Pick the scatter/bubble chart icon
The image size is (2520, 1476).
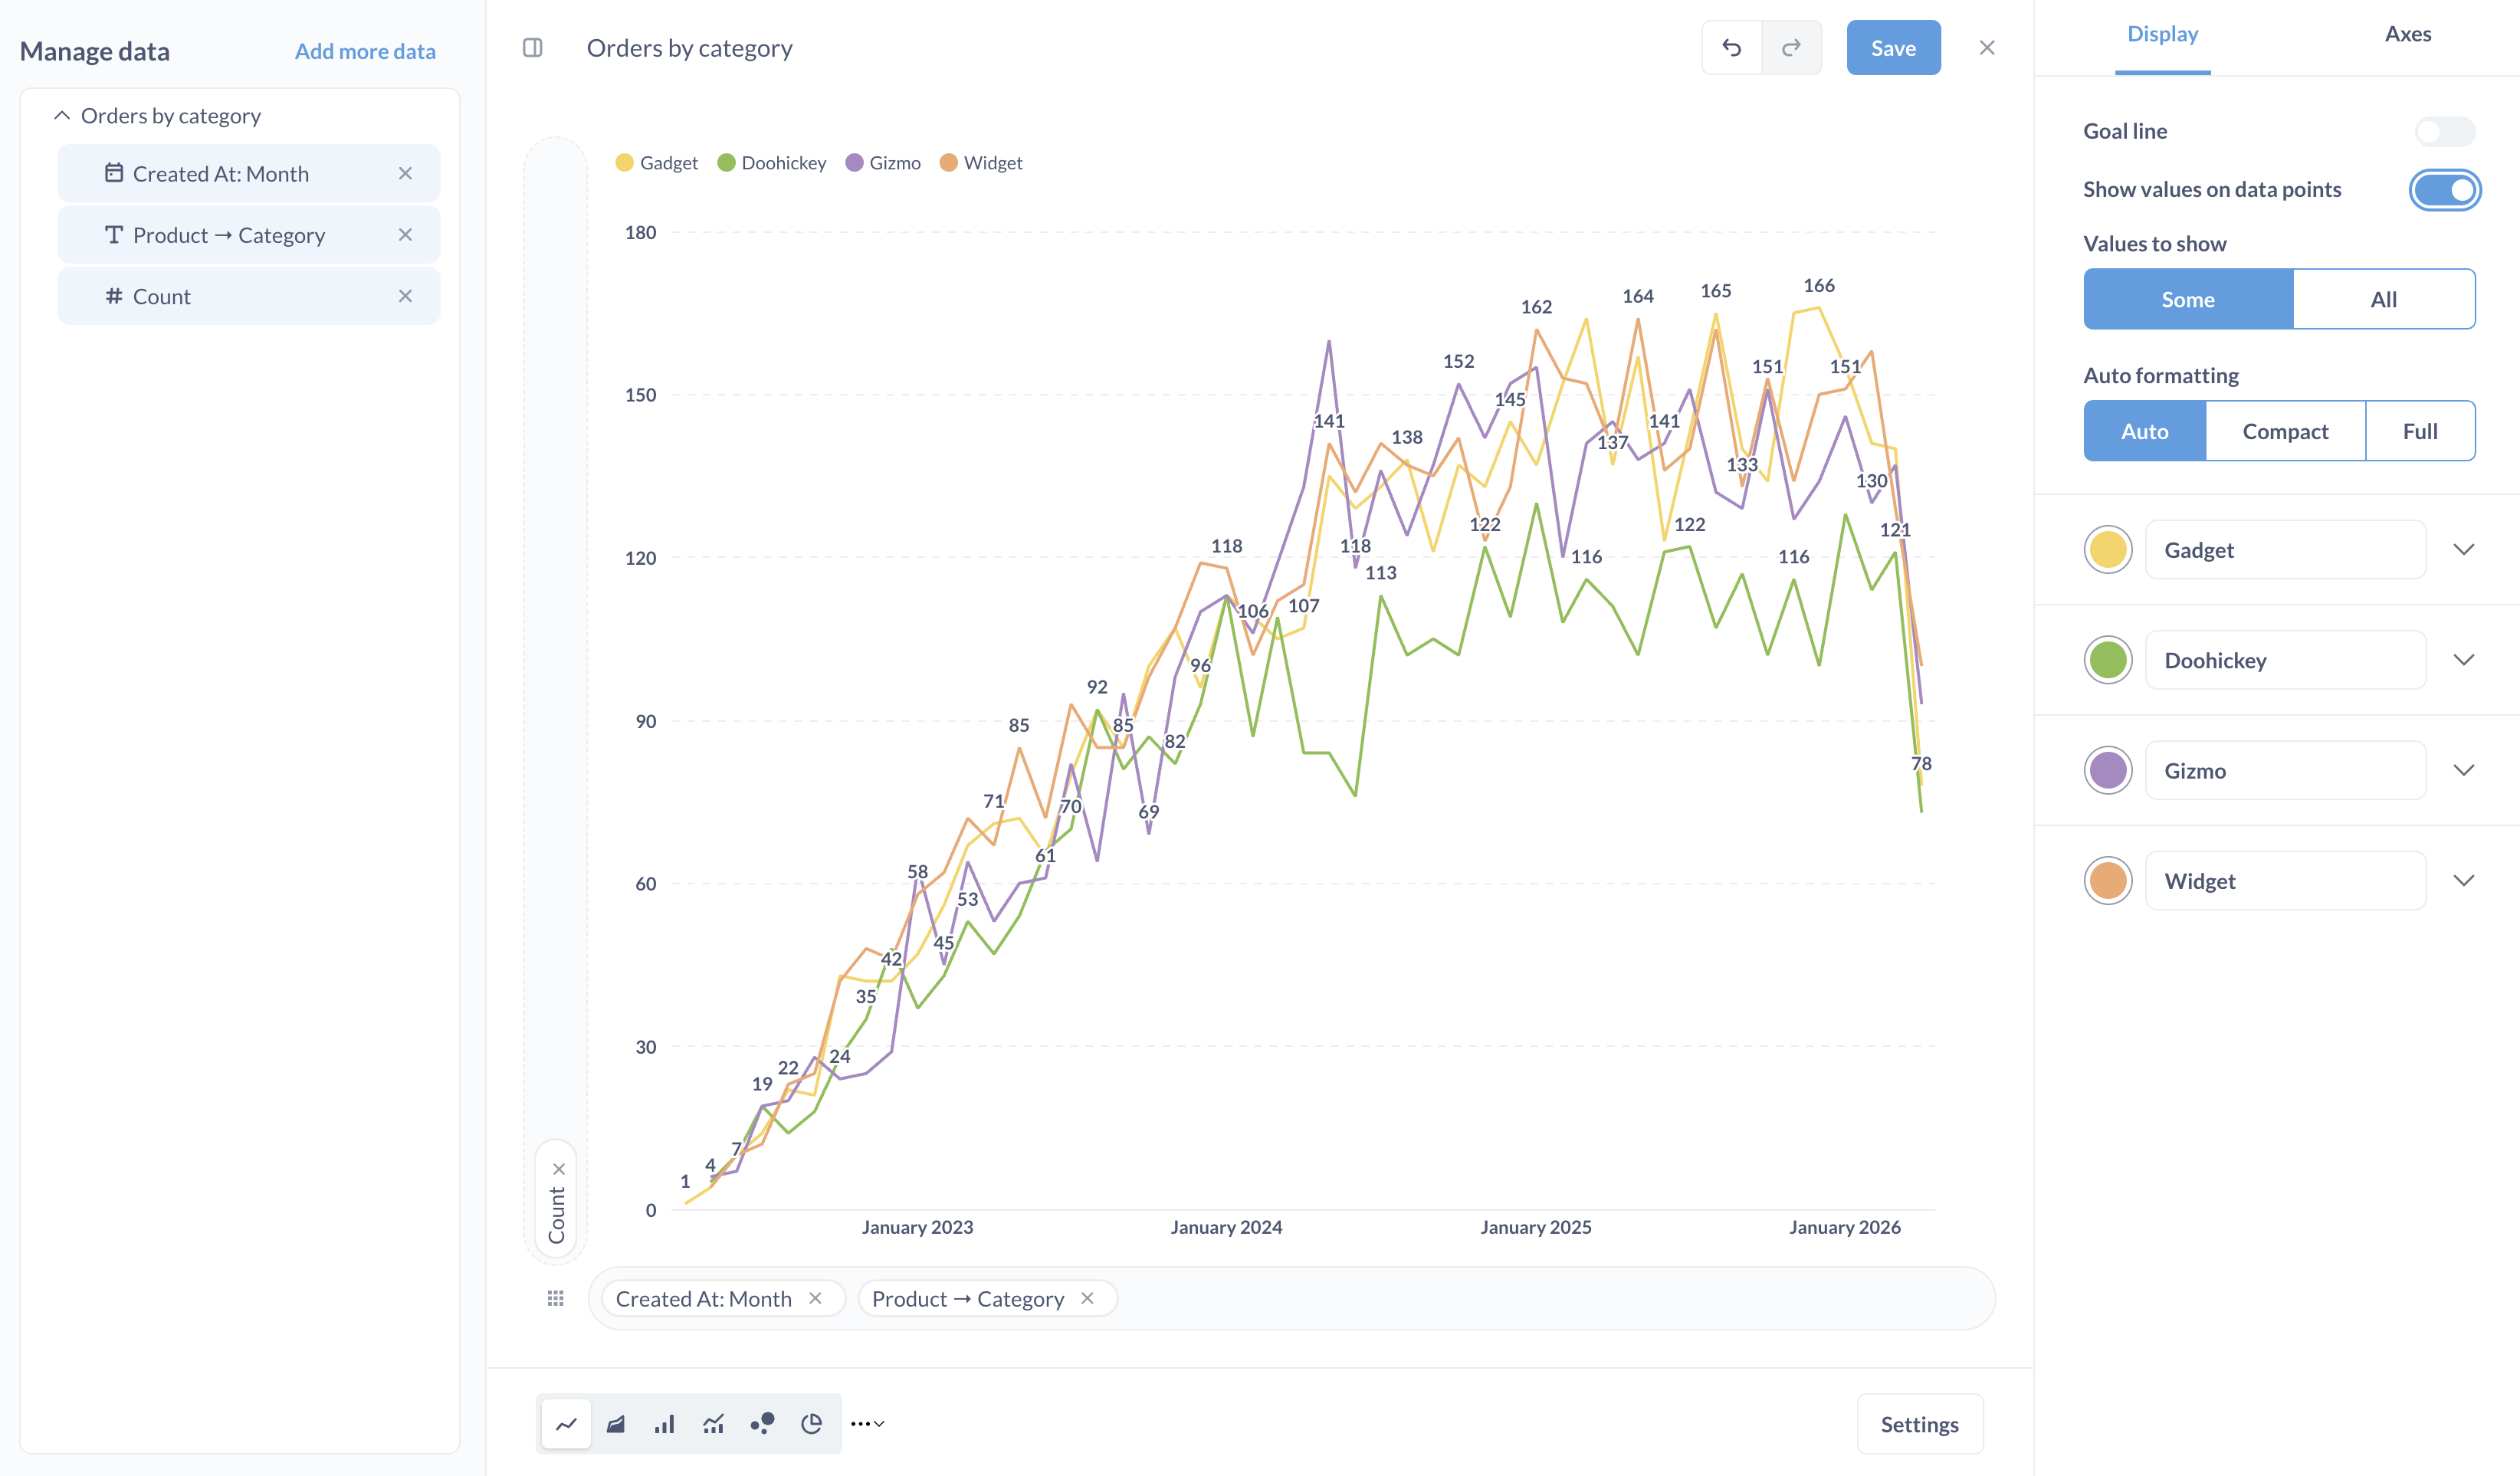[762, 1424]
